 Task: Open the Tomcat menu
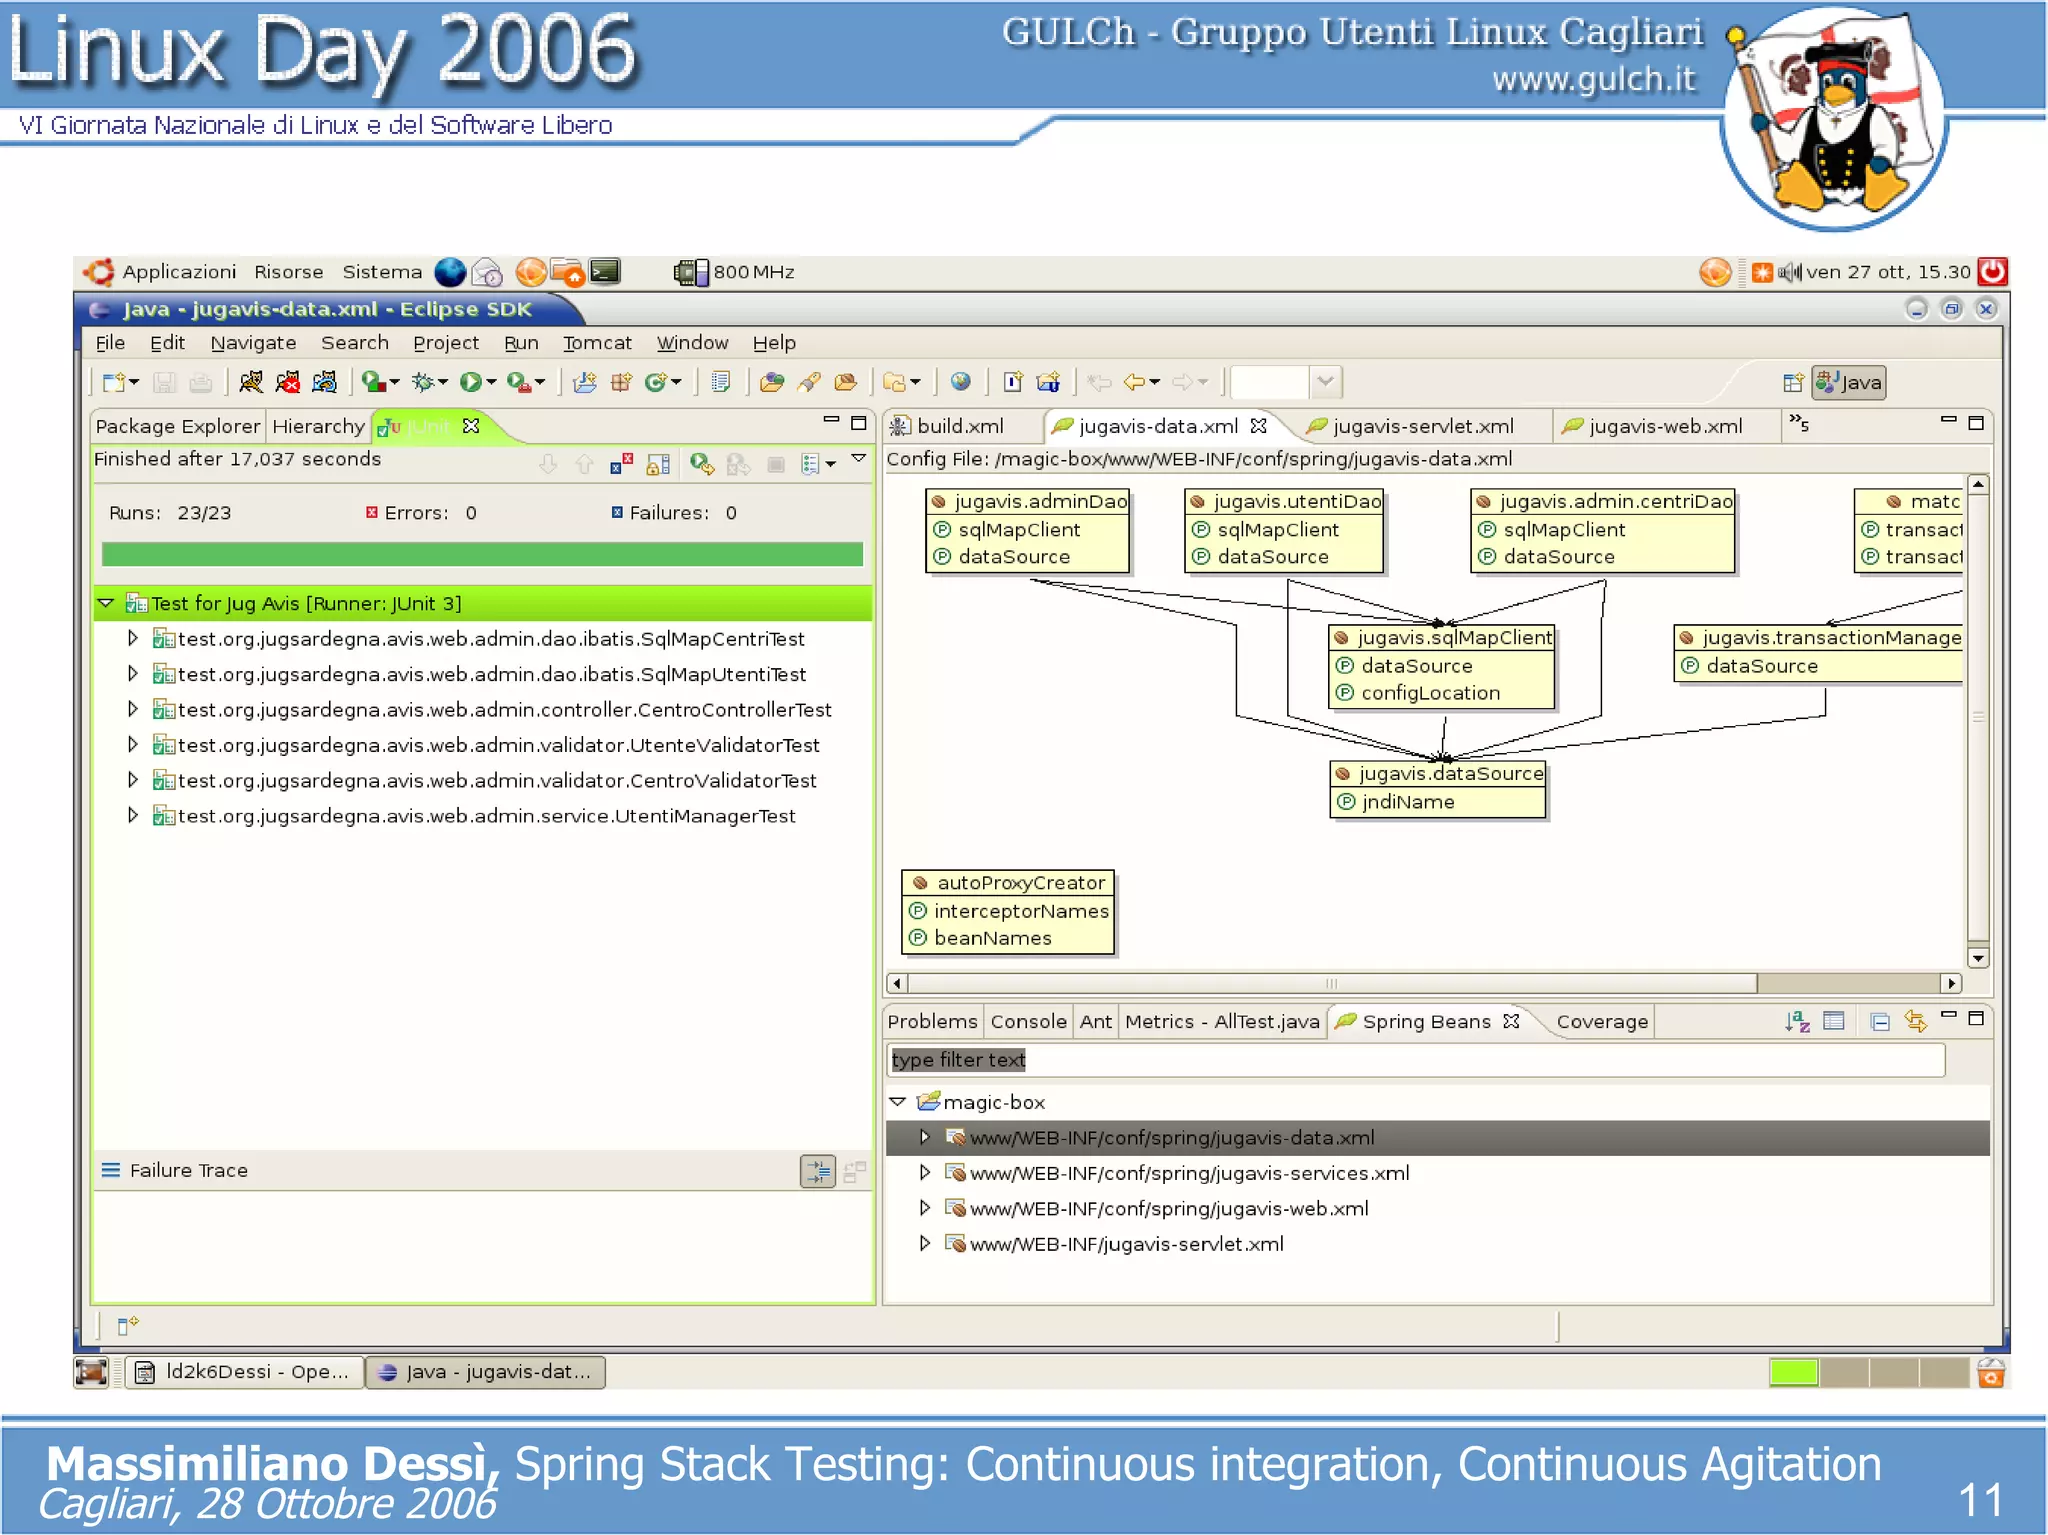[597, 343]
